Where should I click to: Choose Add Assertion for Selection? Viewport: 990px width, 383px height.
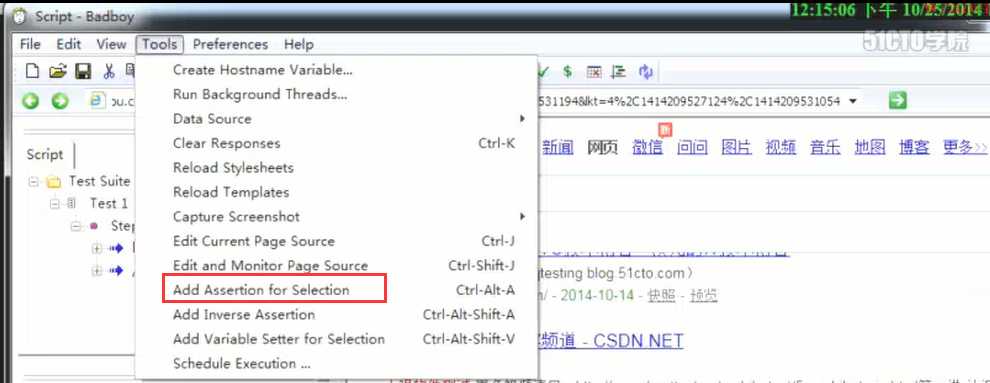pos(337,290)
